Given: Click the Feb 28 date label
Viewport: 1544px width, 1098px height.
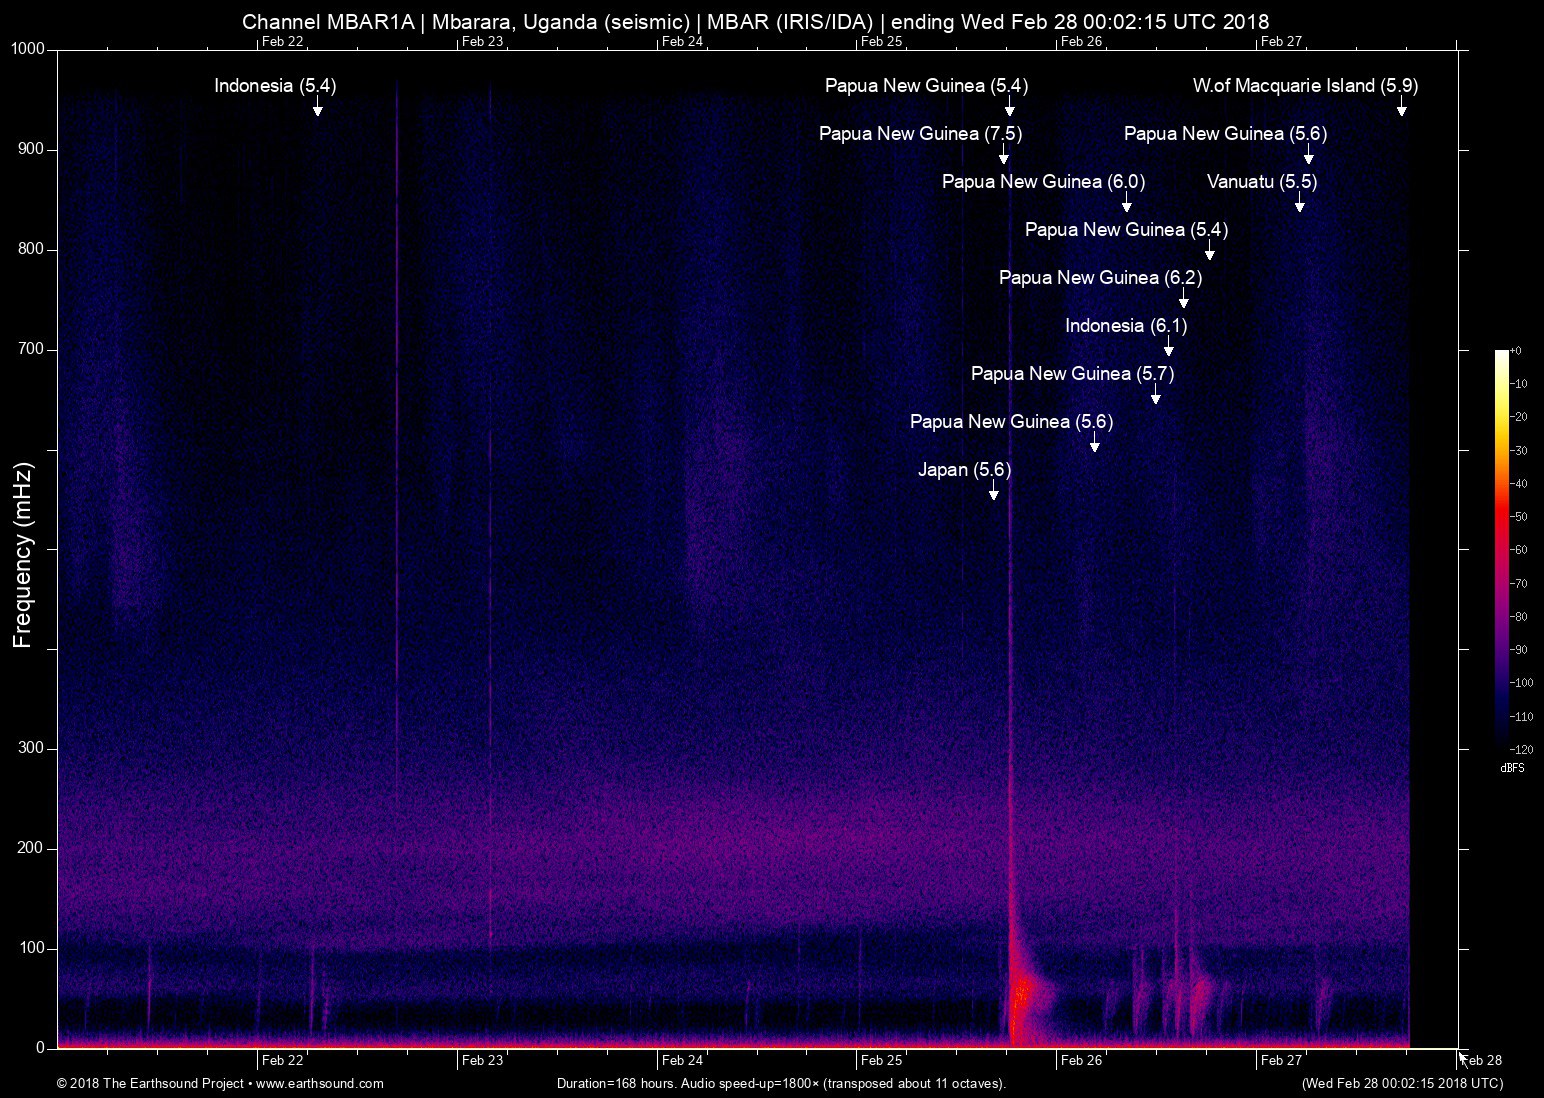Looking at the screenshot, I should (x=1481, y=1061).
